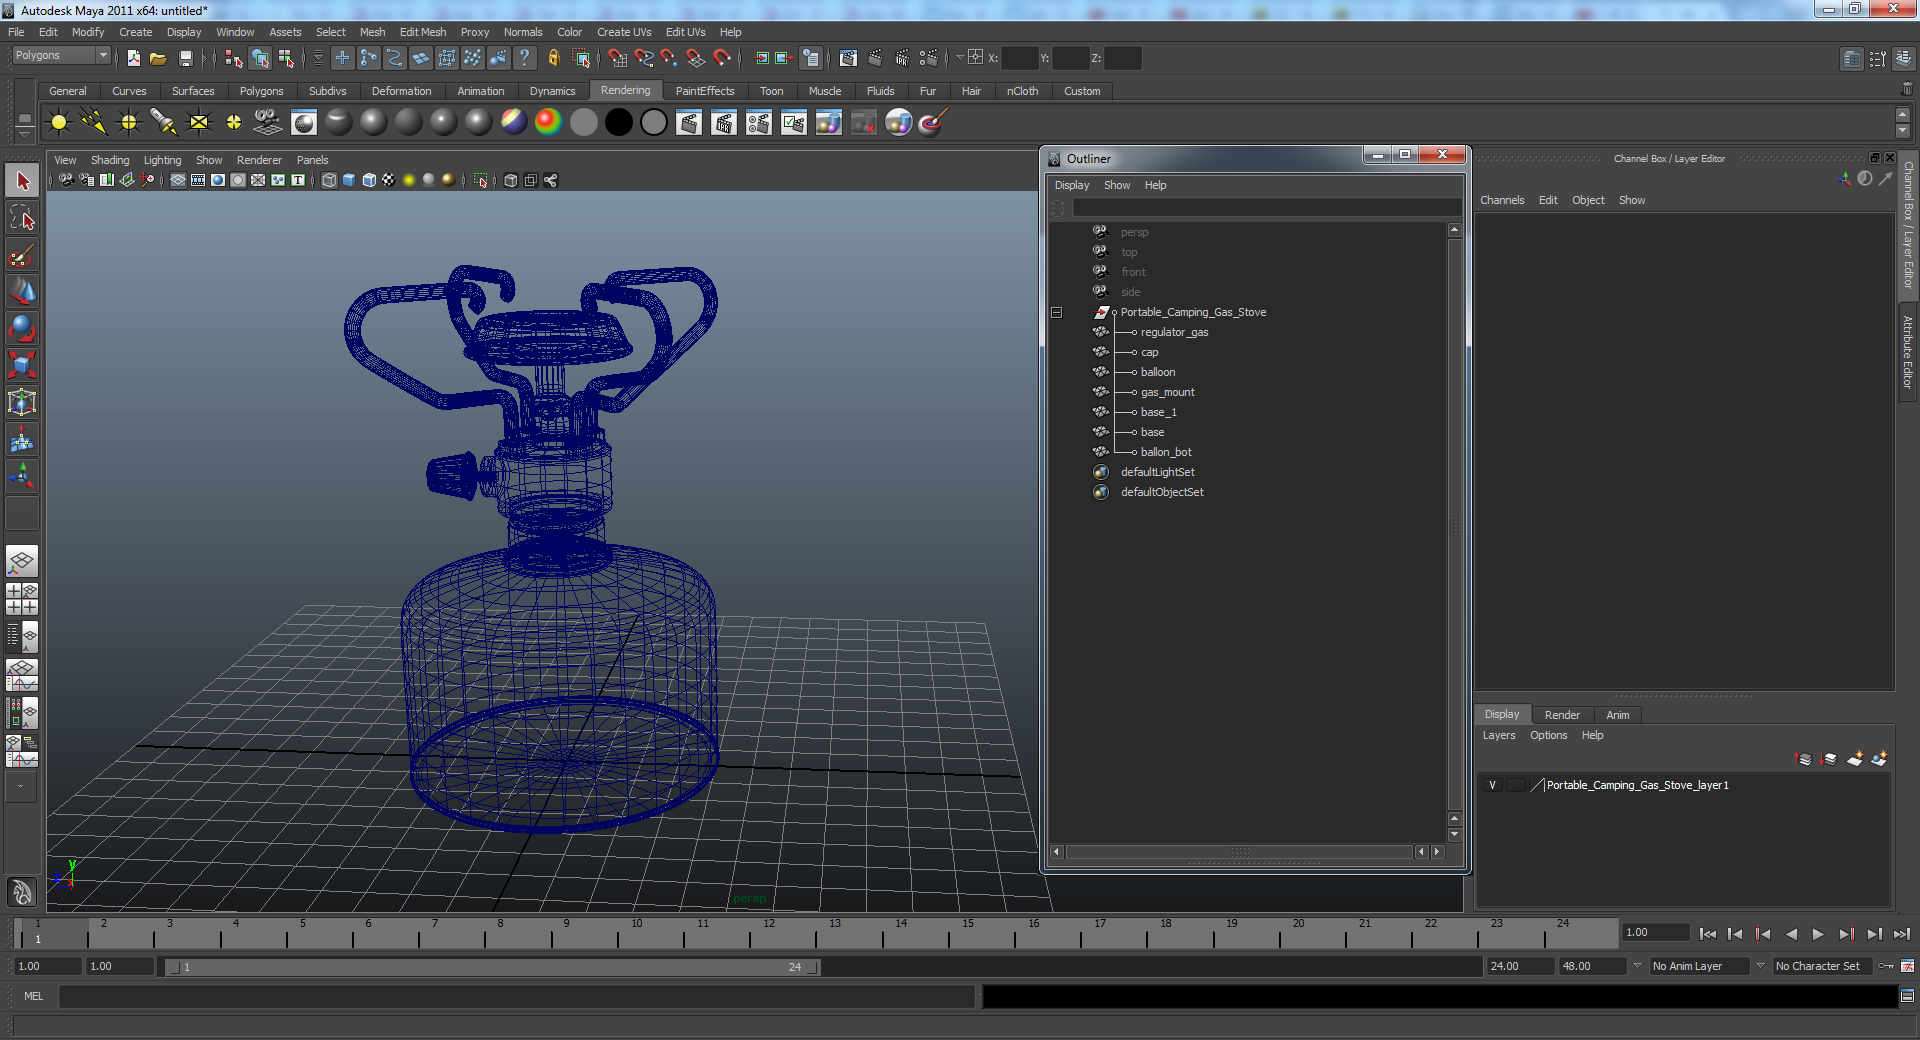Switch to the Polygons shelf tab
1920x1040 pixels.
point(261,91)
